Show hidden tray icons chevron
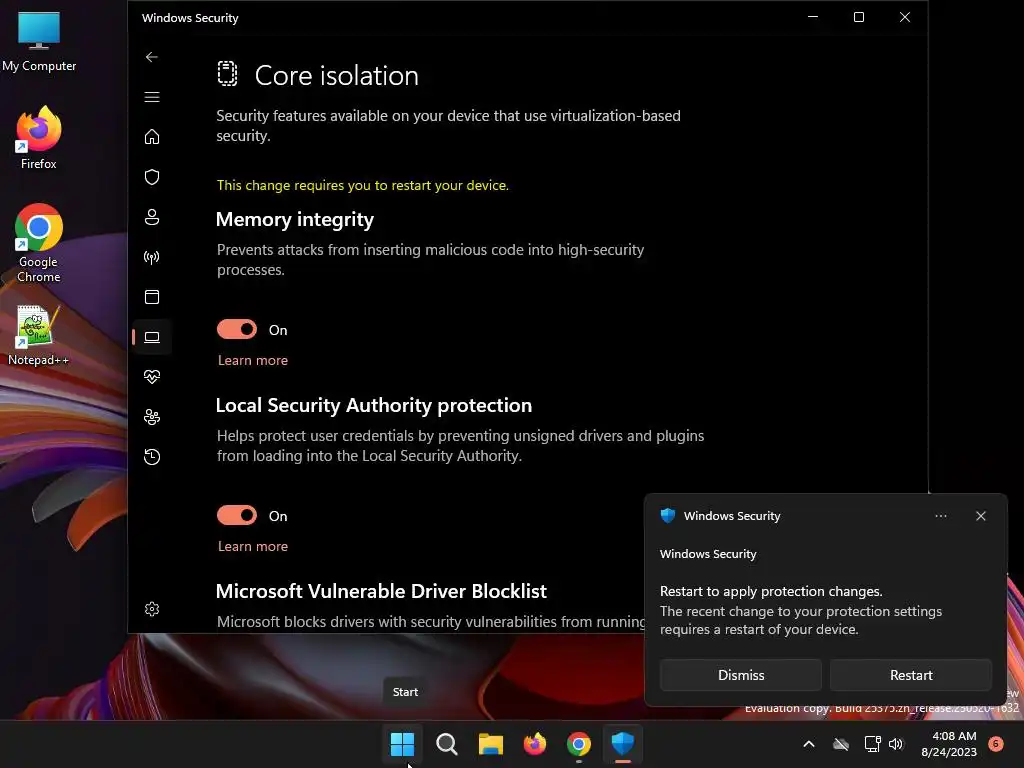1024x768 pixels. (x=808, y=744)
